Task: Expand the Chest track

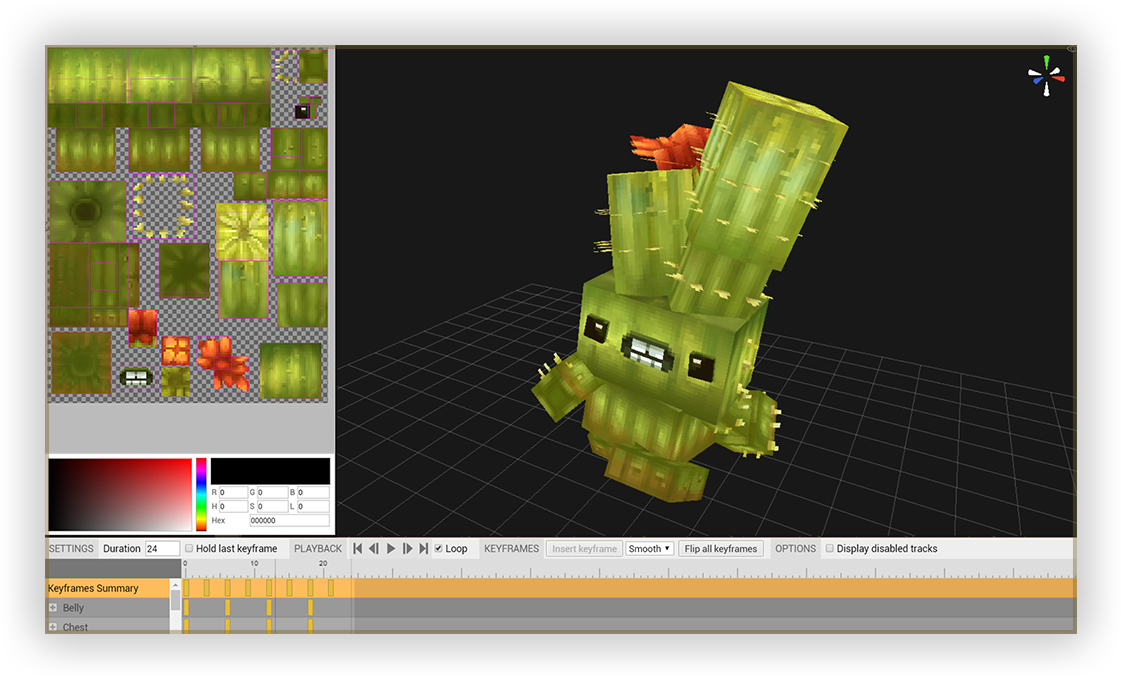Action: (53, 627)
